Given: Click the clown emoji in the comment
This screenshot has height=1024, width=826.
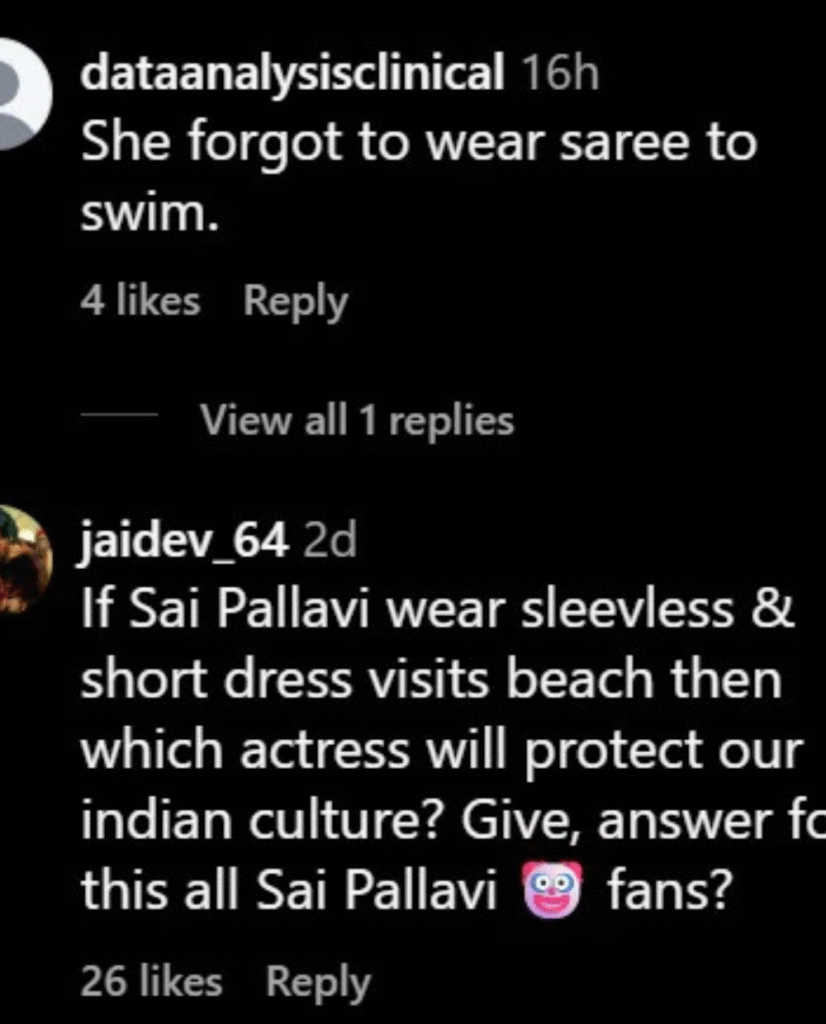Looking at the screenshot, I should coord(552,889).
